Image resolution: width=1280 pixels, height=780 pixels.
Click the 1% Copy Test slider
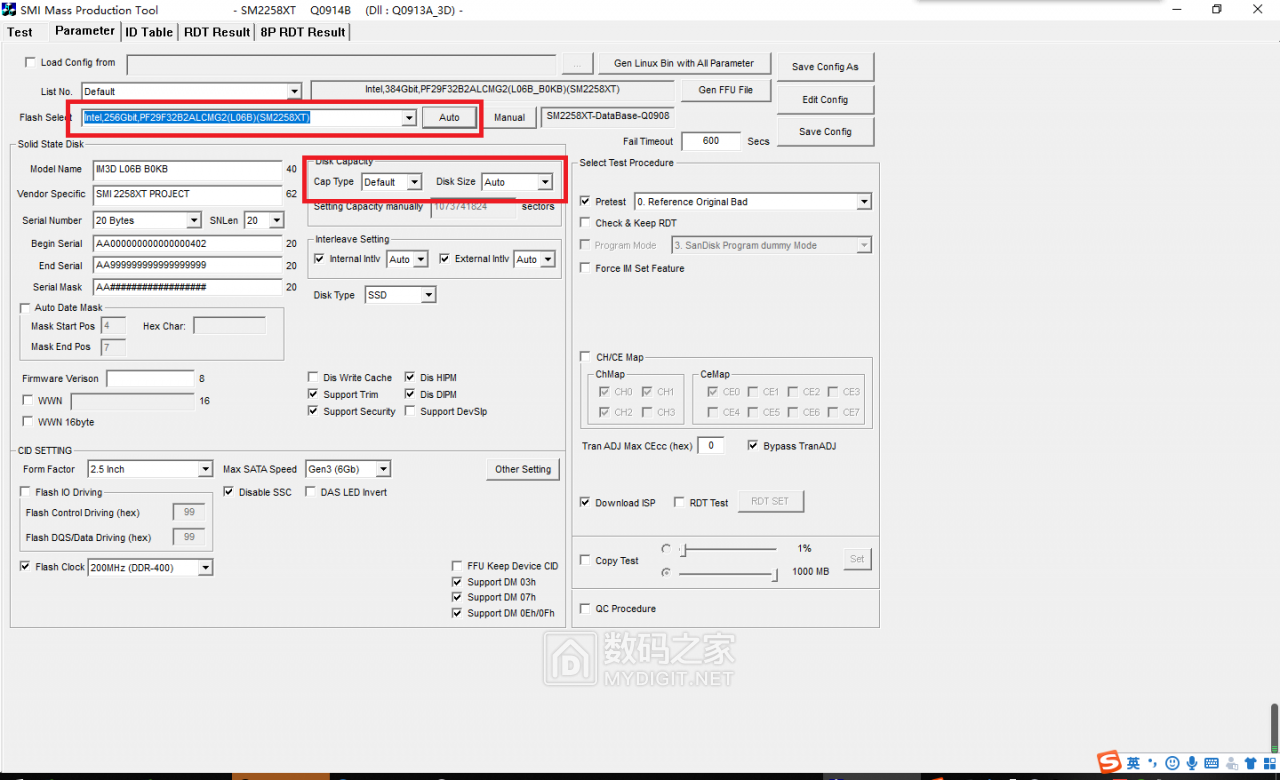(728, 549)
